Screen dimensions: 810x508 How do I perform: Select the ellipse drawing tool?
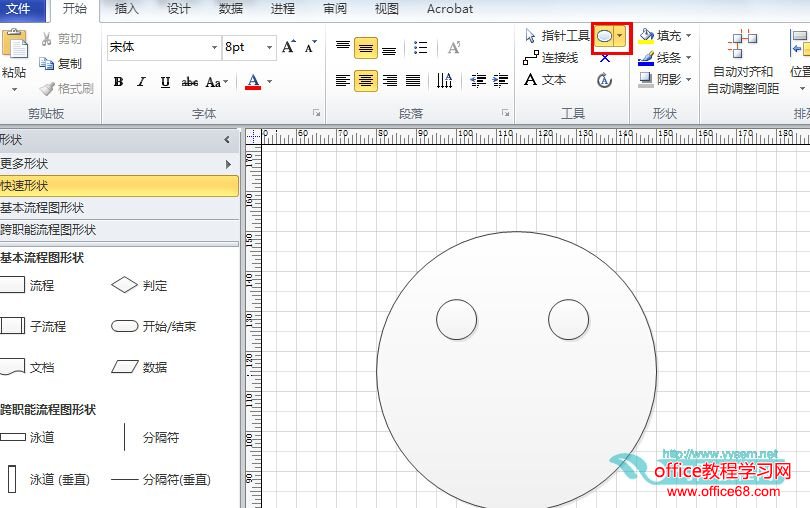(605, 36)
